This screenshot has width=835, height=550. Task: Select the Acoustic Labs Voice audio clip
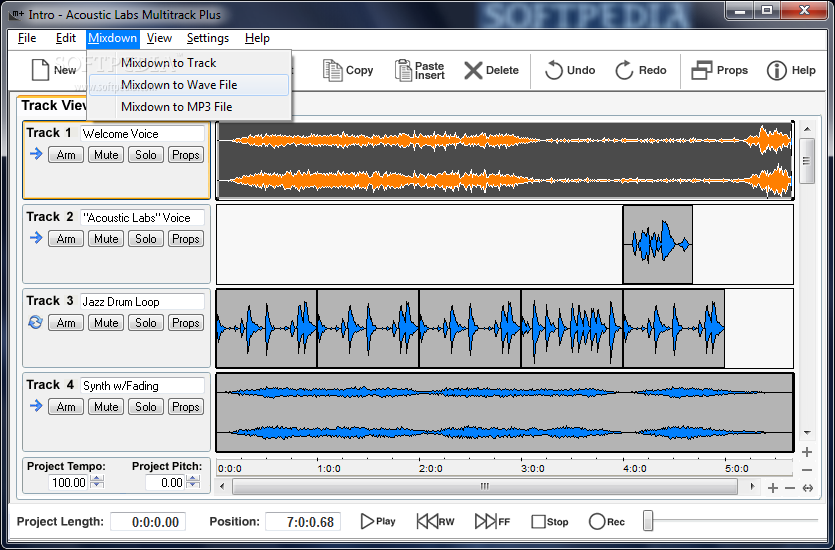[658, 244]
